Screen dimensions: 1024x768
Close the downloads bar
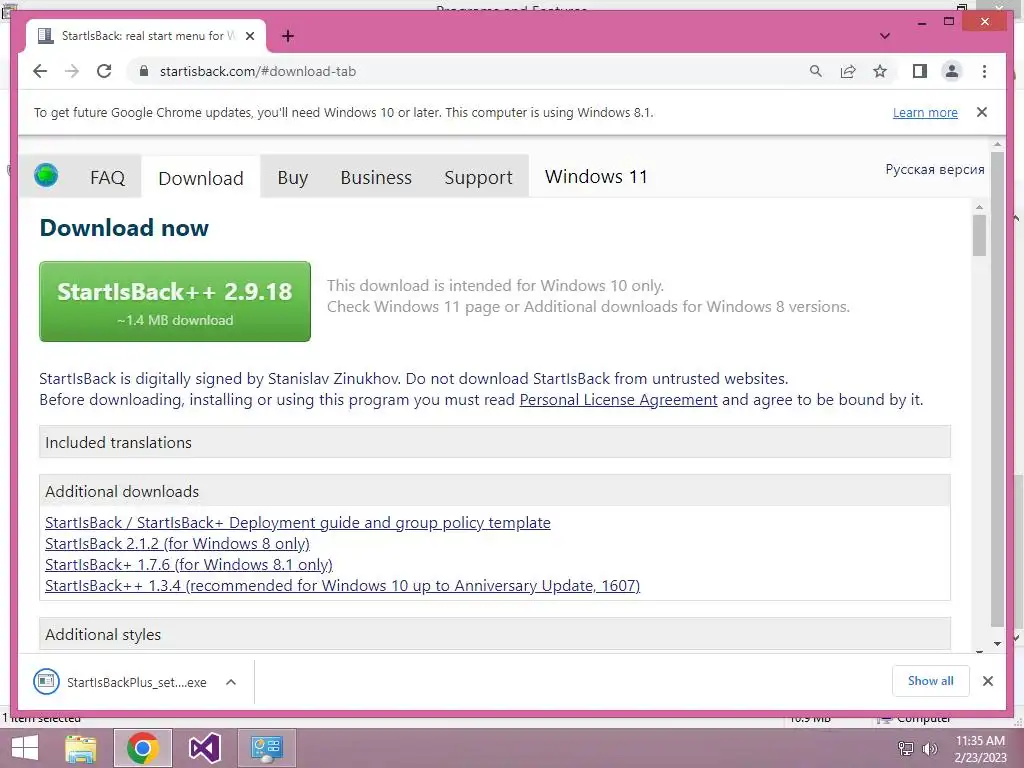click(x=987, y=681)
